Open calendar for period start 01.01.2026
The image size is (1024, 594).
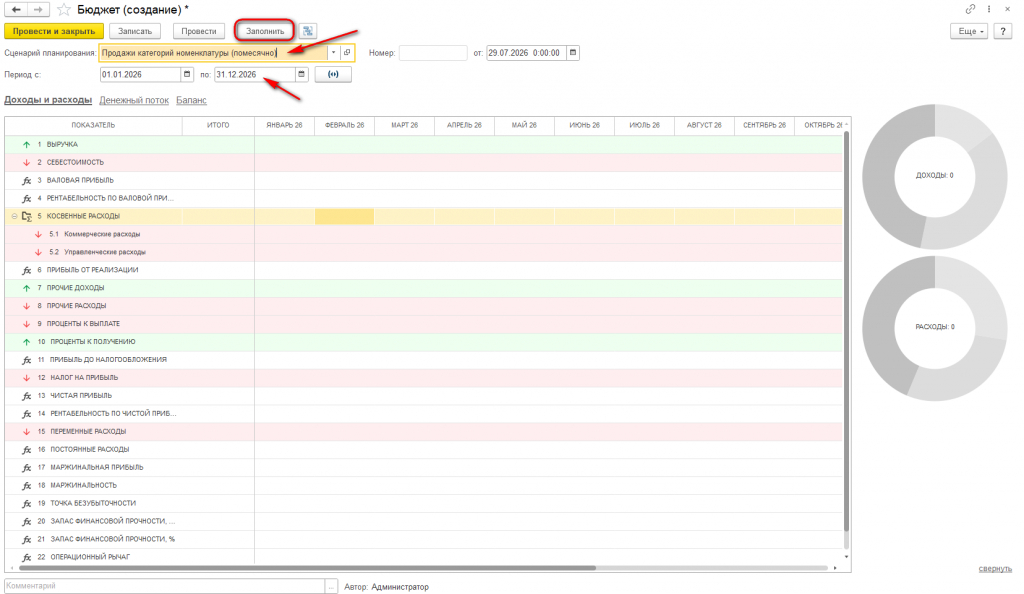pos(187,74)
